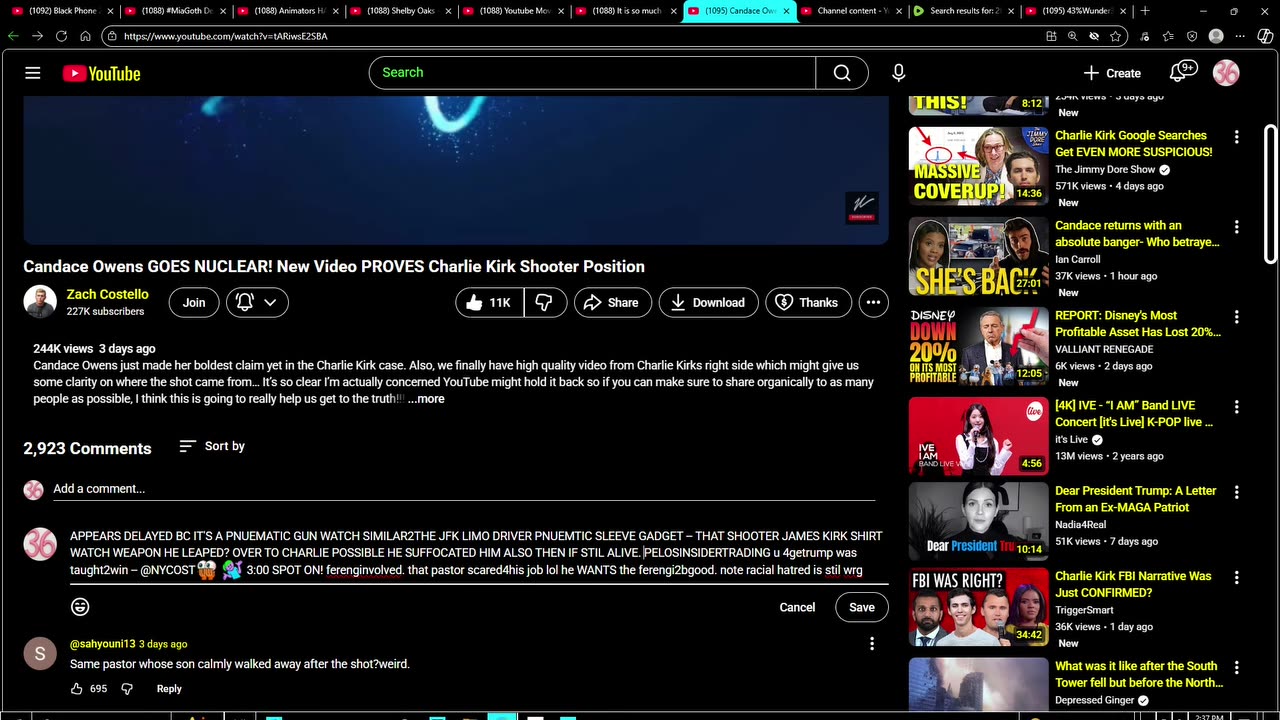Expand the description with ...more
Screen dimensions: 1280x720
coord(426,399)
